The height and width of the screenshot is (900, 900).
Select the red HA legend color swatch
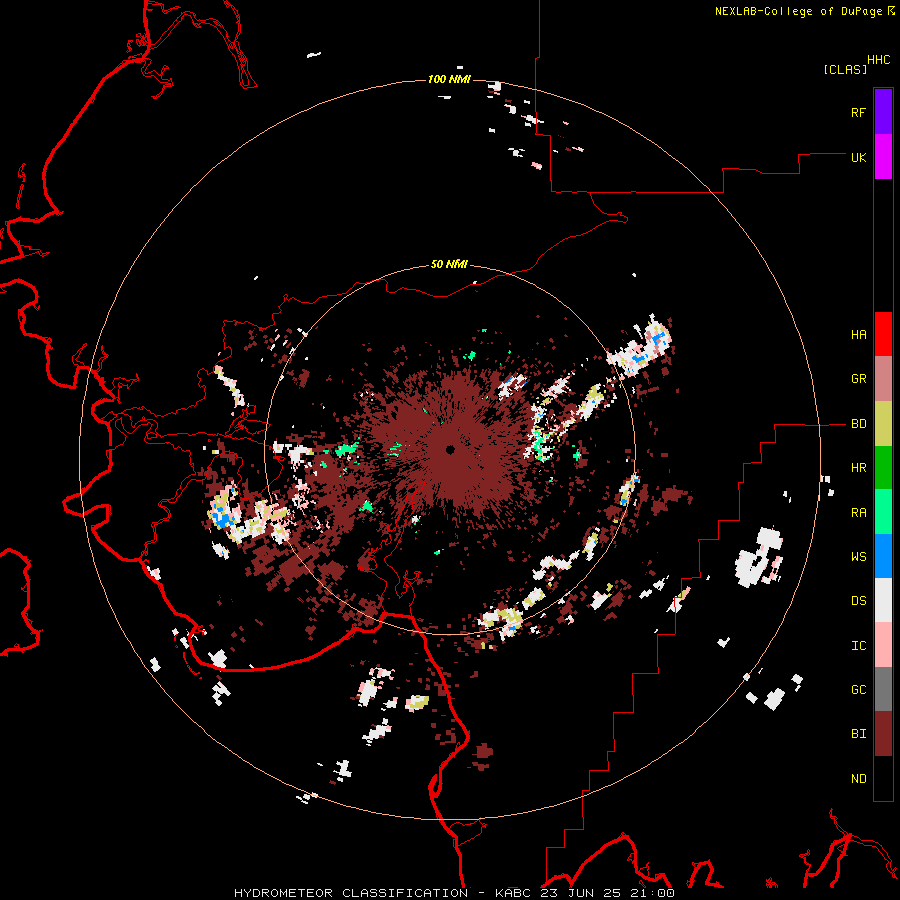click(883, 334)
